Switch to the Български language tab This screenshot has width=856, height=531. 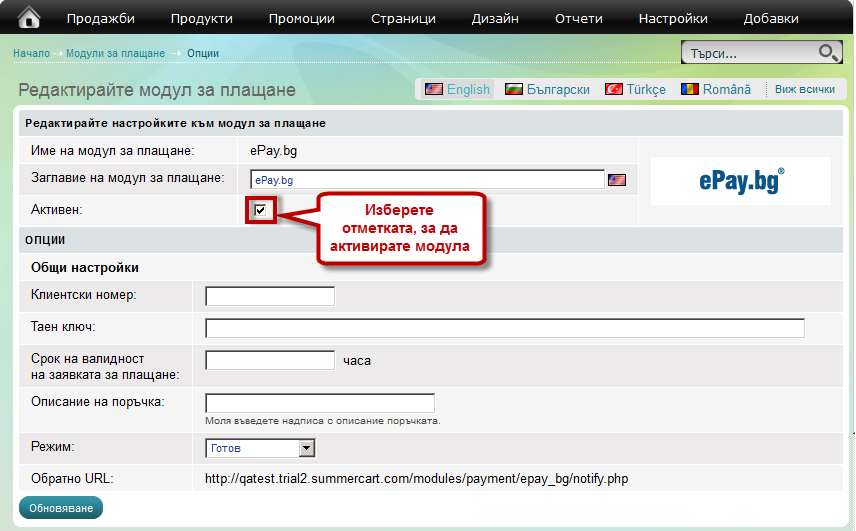(x=558, y=89)
